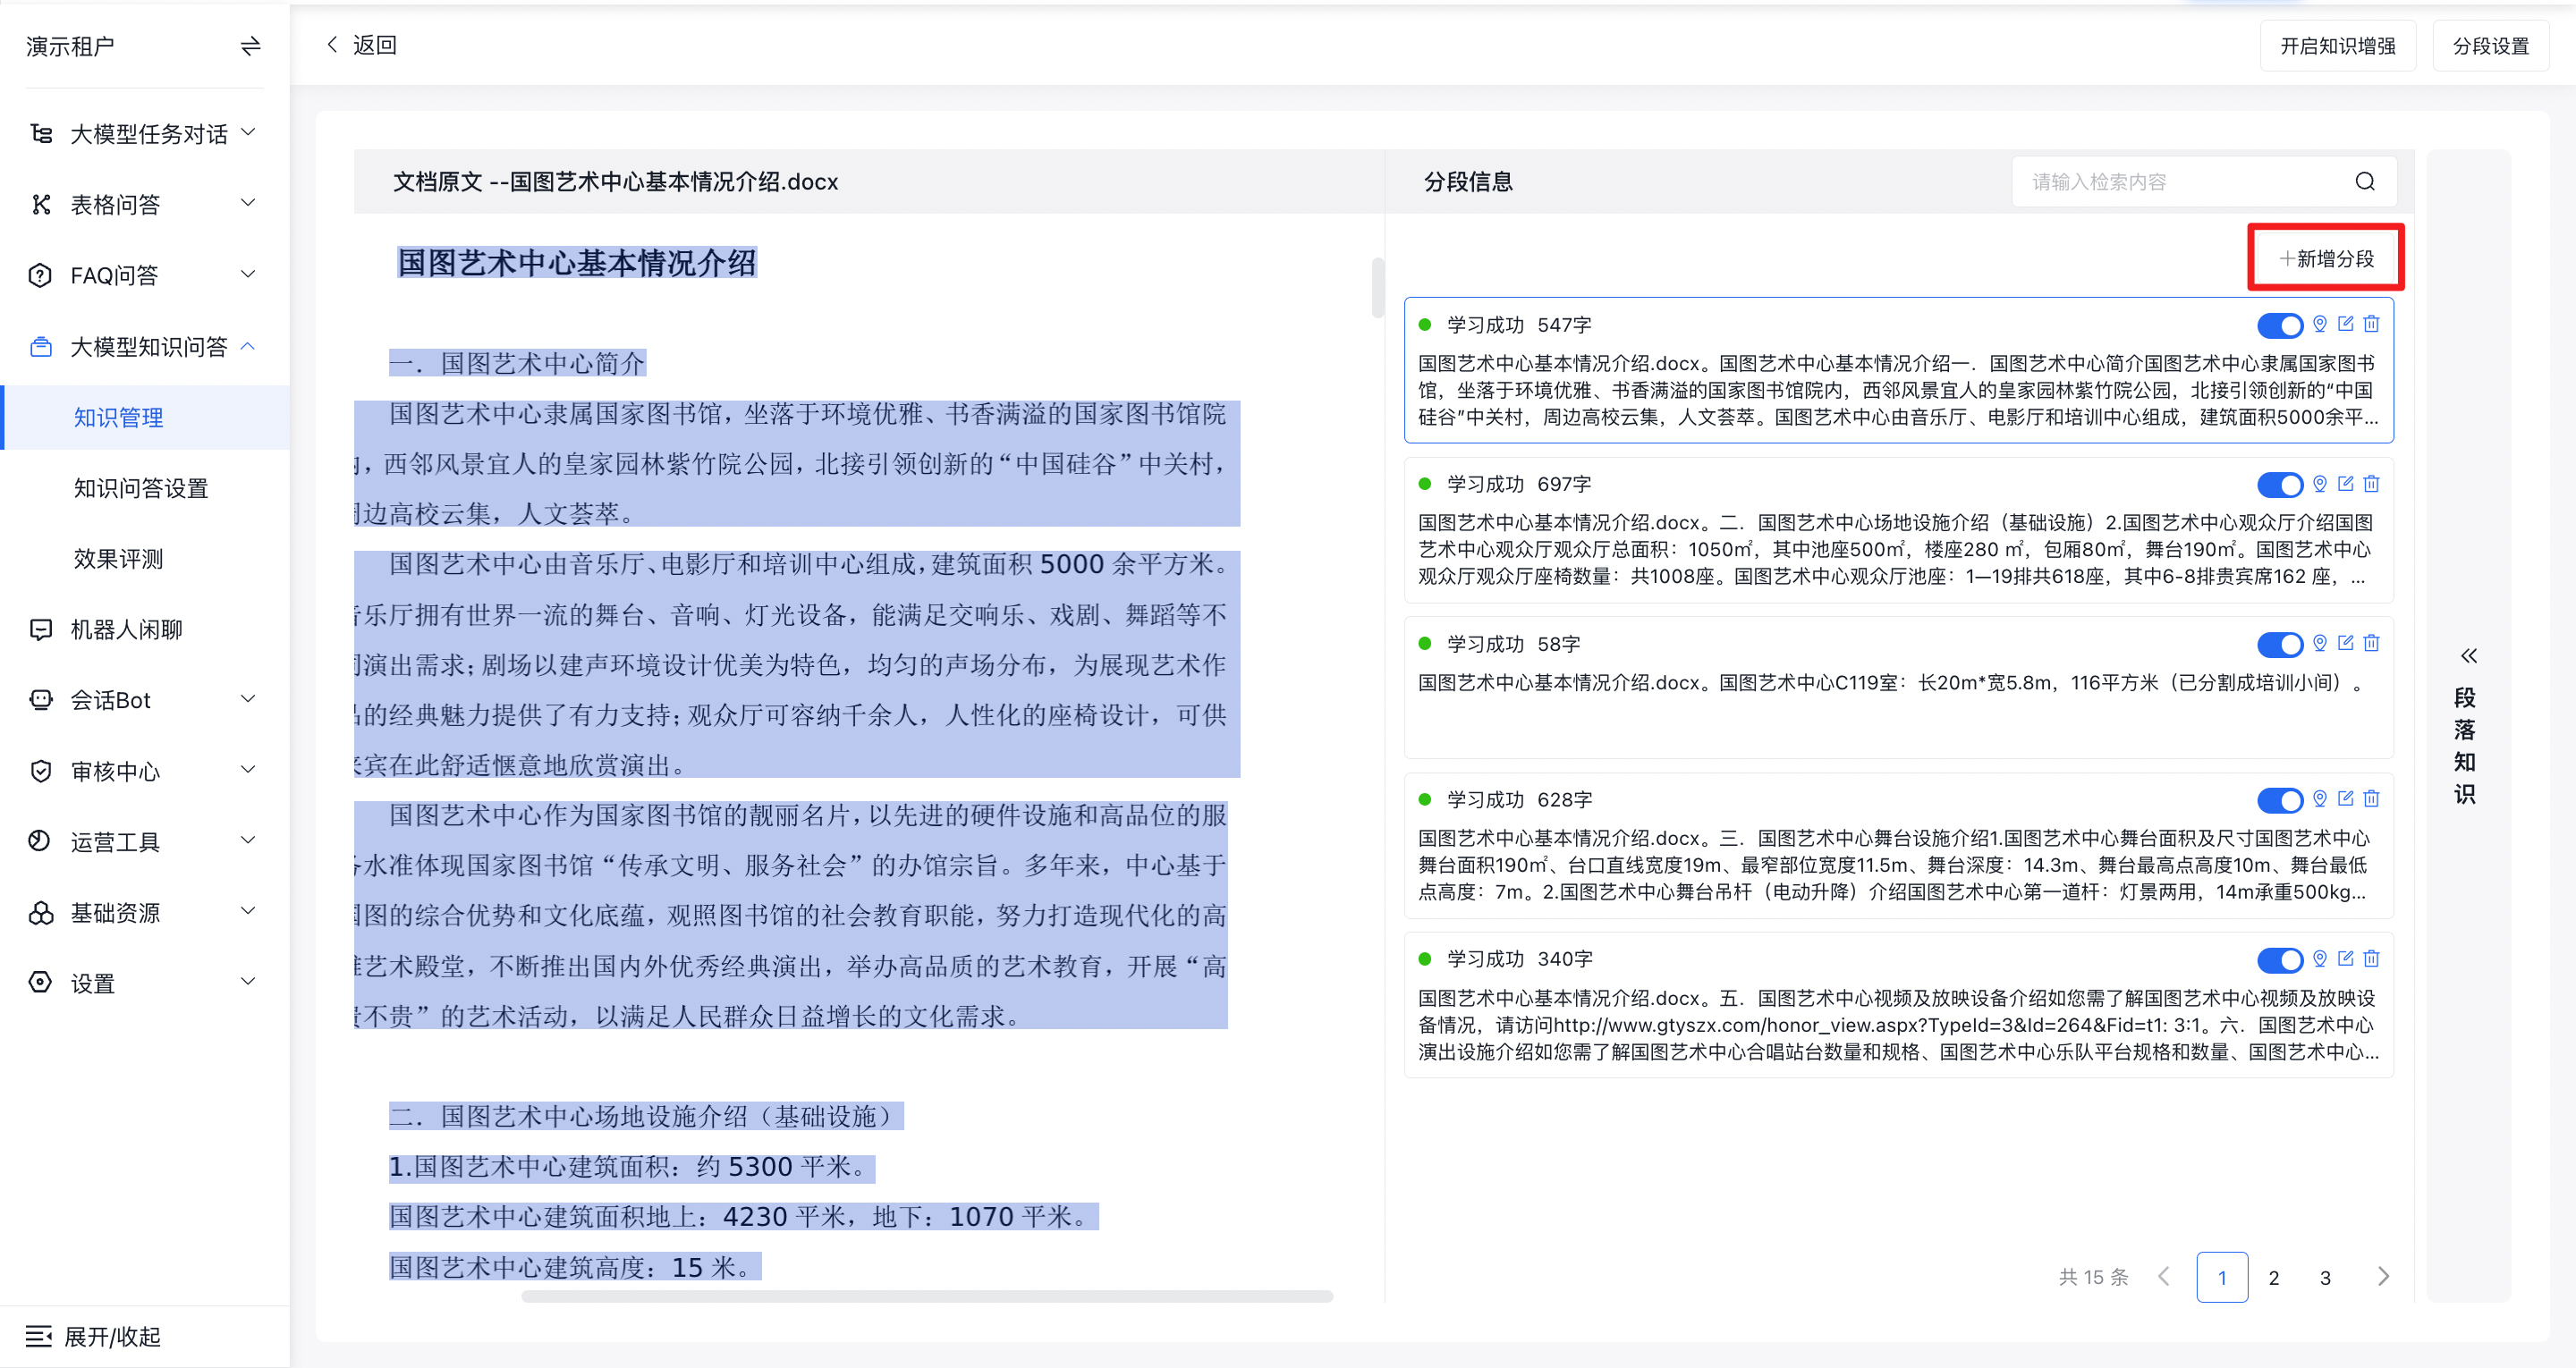
Task: Delete the 58字 segment
Action: click(2371, 643)
